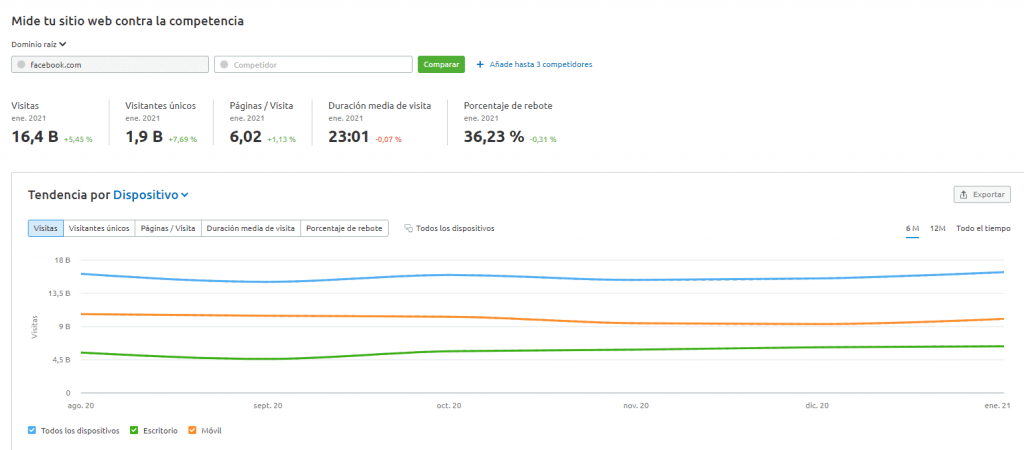Click the Exportar button
The width and height of the screenshot is (1024, 450).
pyautogui.click(x=982, y=195)
